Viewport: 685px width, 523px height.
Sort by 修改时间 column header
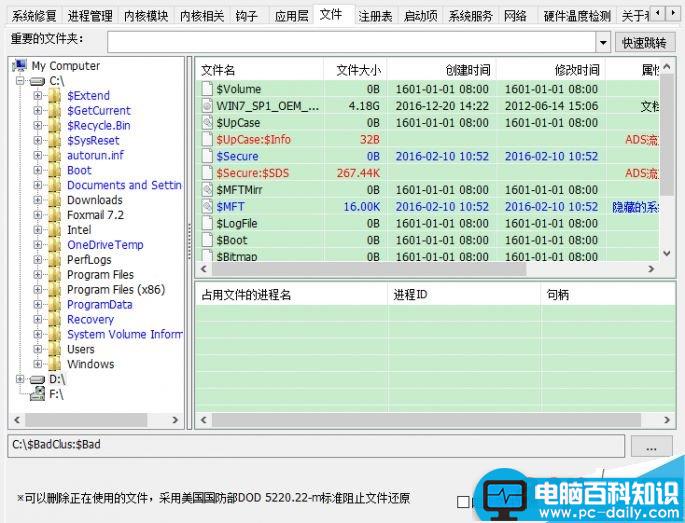click(x=551, y=70)
